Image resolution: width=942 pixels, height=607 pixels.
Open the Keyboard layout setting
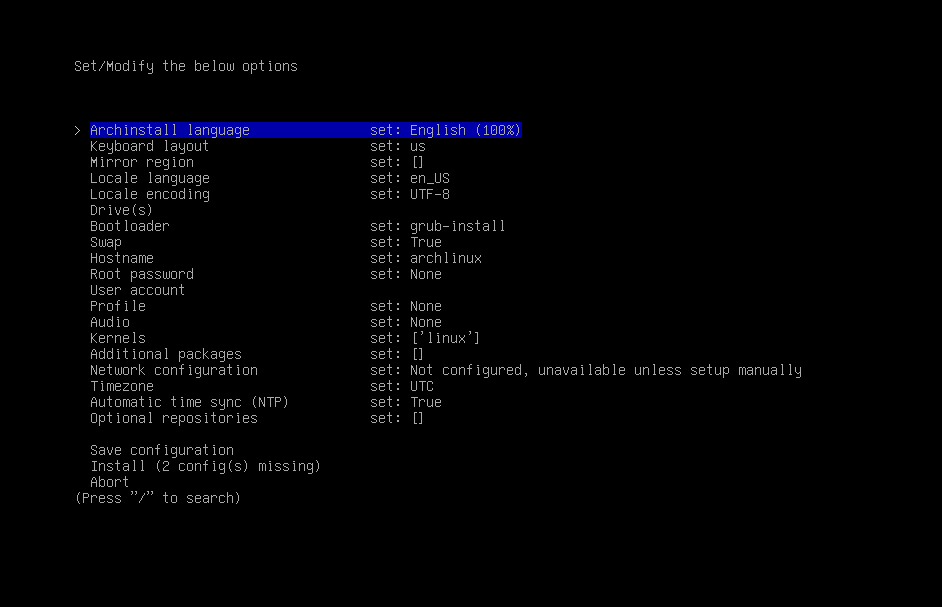pos(150,146)
